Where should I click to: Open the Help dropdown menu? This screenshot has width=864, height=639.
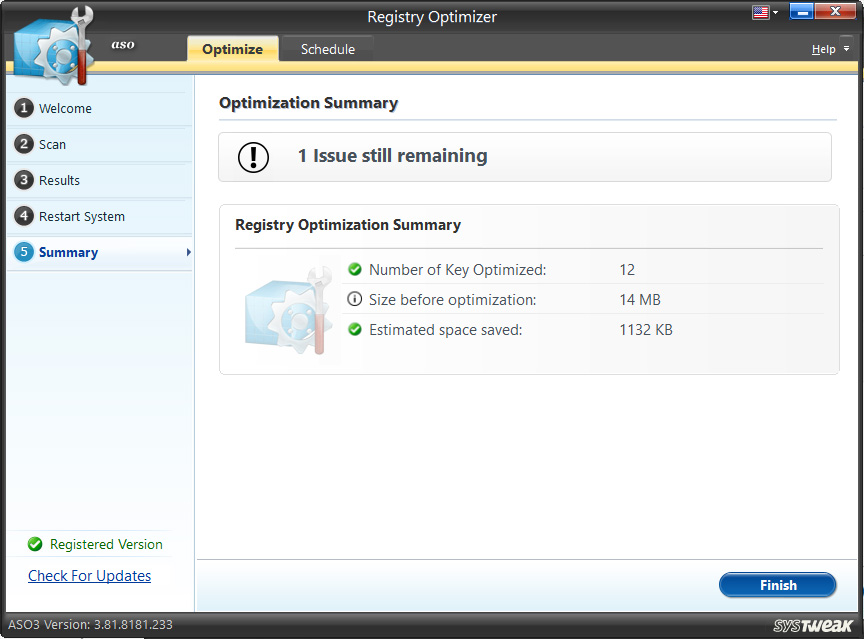point(827,48)
